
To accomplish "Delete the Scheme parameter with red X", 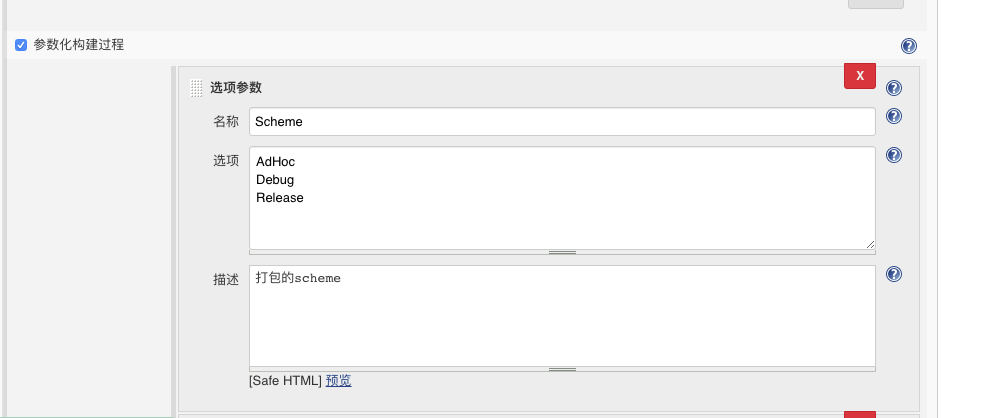I will point(860,76).
